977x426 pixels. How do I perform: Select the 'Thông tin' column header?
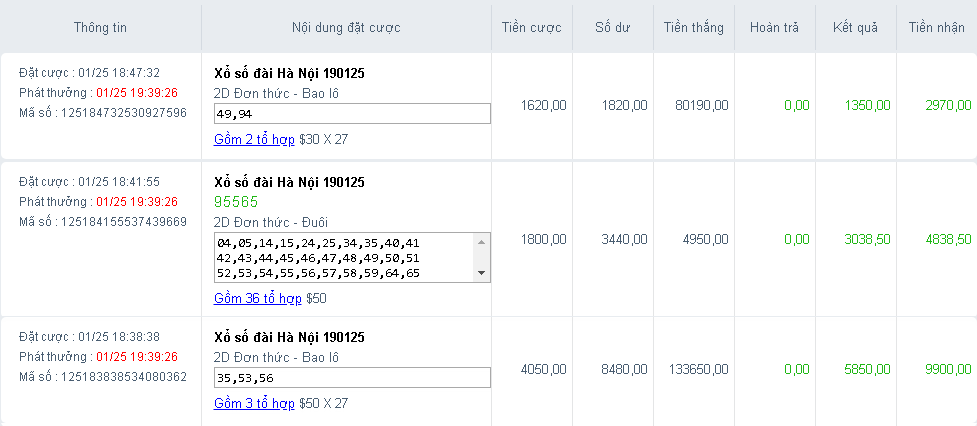[100, 26]
